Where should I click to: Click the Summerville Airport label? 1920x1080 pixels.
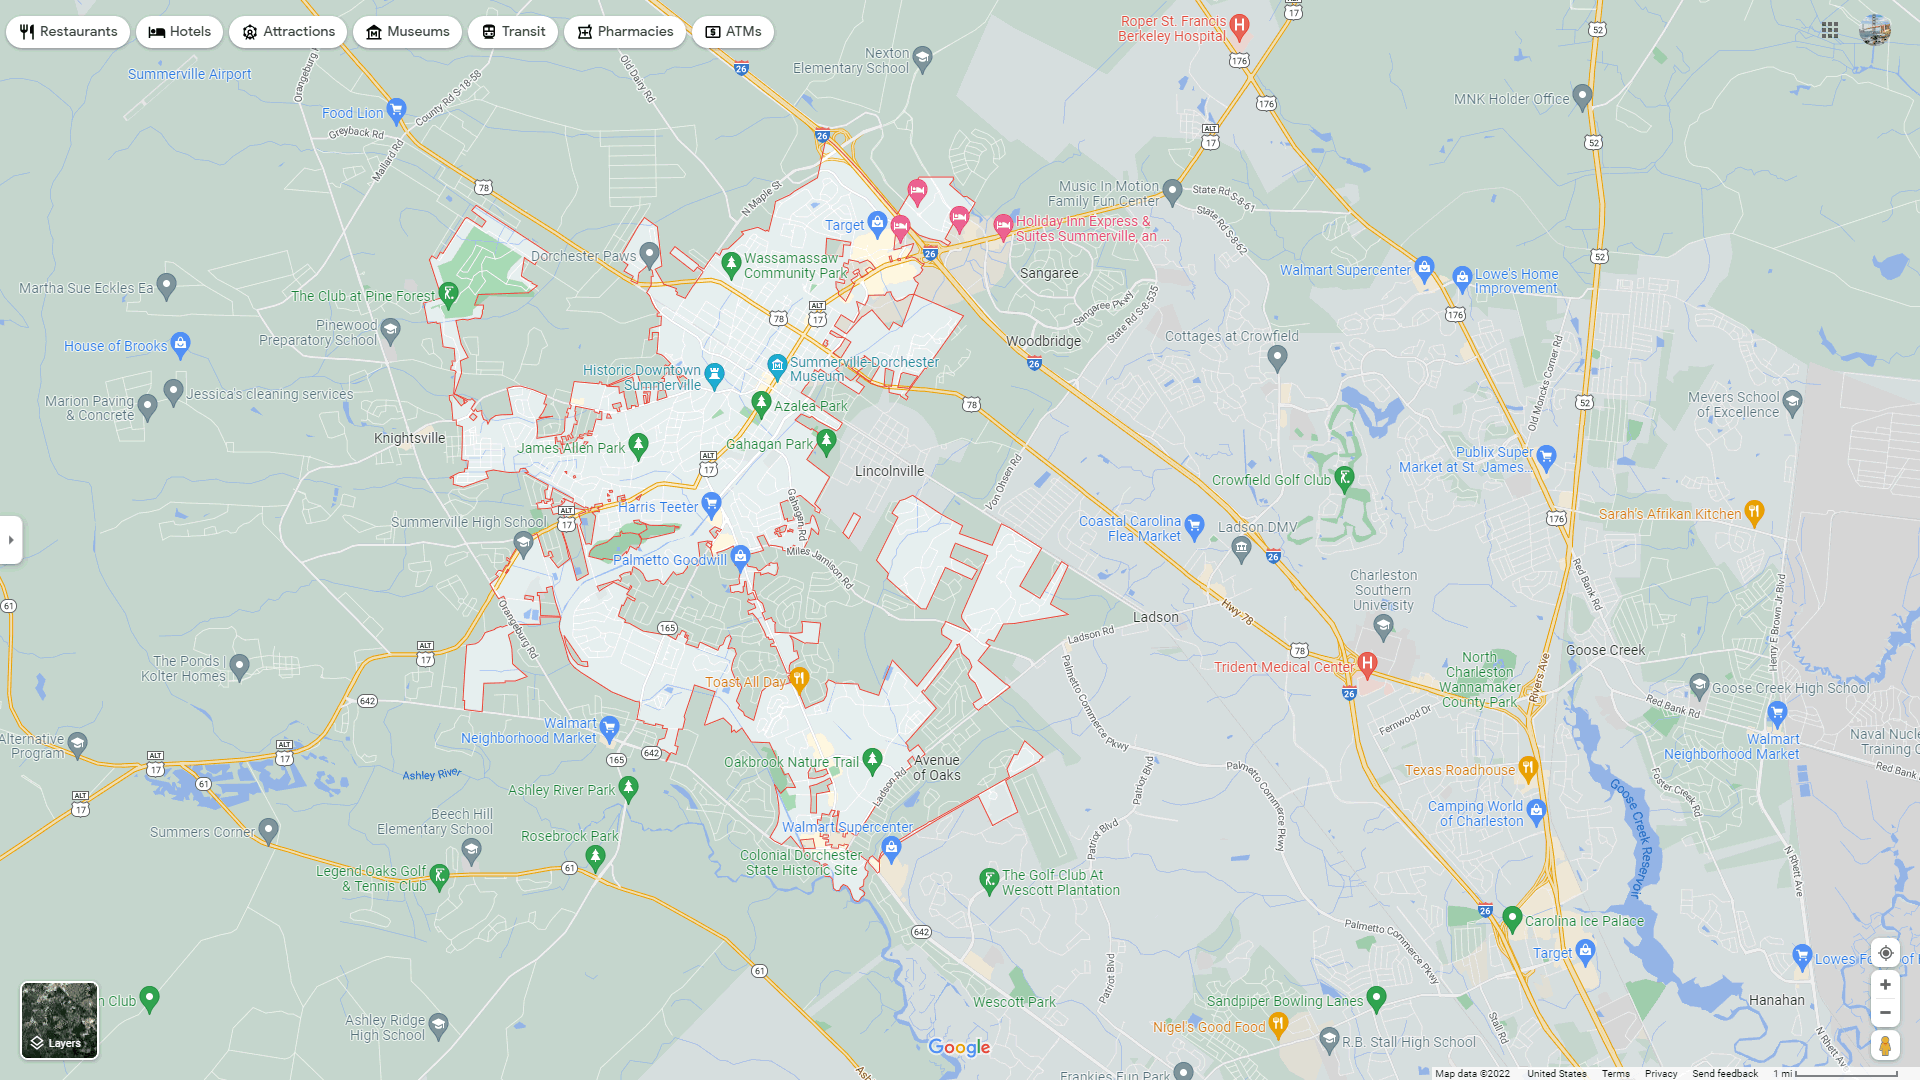click(x=190, y=74)
